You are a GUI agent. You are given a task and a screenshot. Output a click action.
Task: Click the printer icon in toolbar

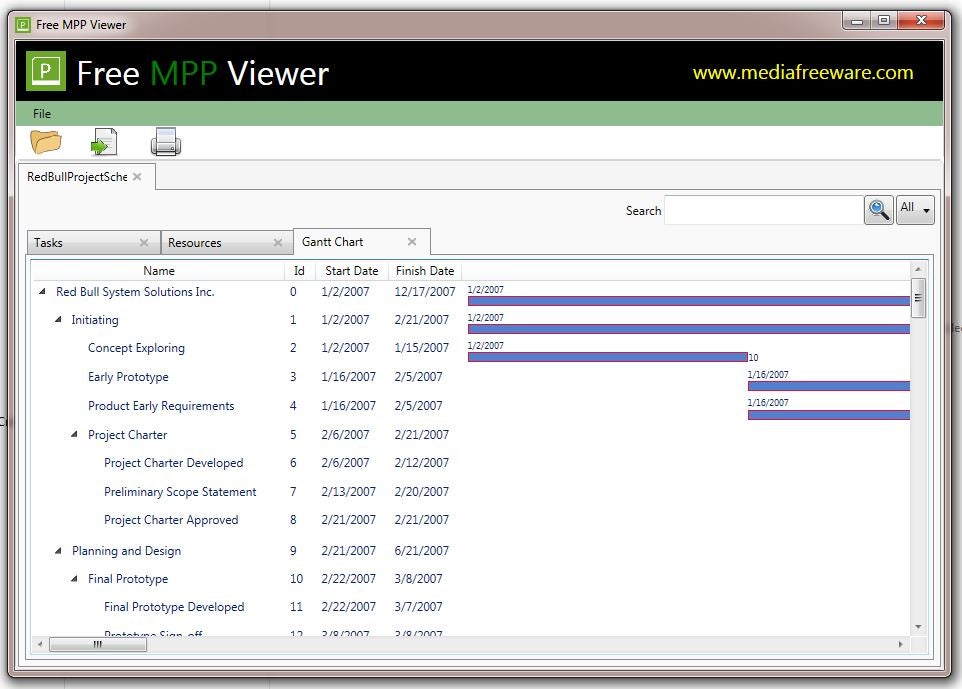pos(166,142)
